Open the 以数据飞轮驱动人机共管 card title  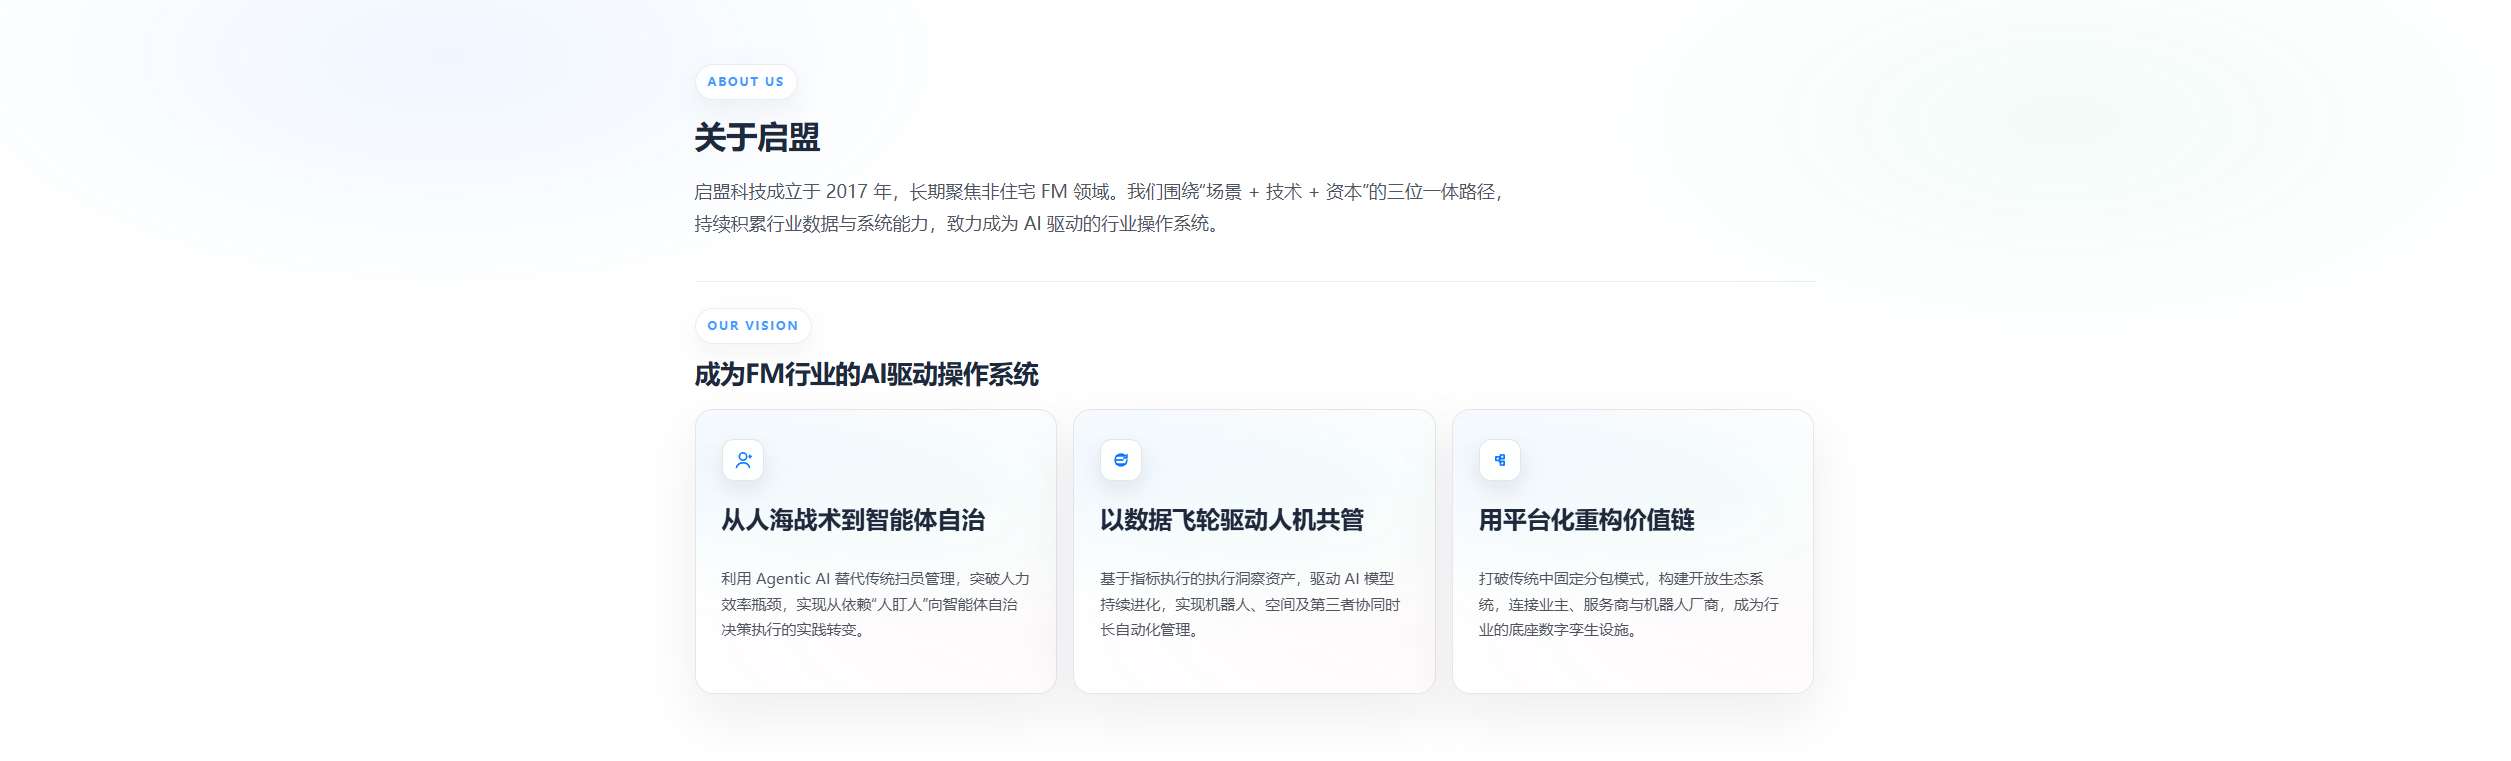click(x=1232, y=520)
